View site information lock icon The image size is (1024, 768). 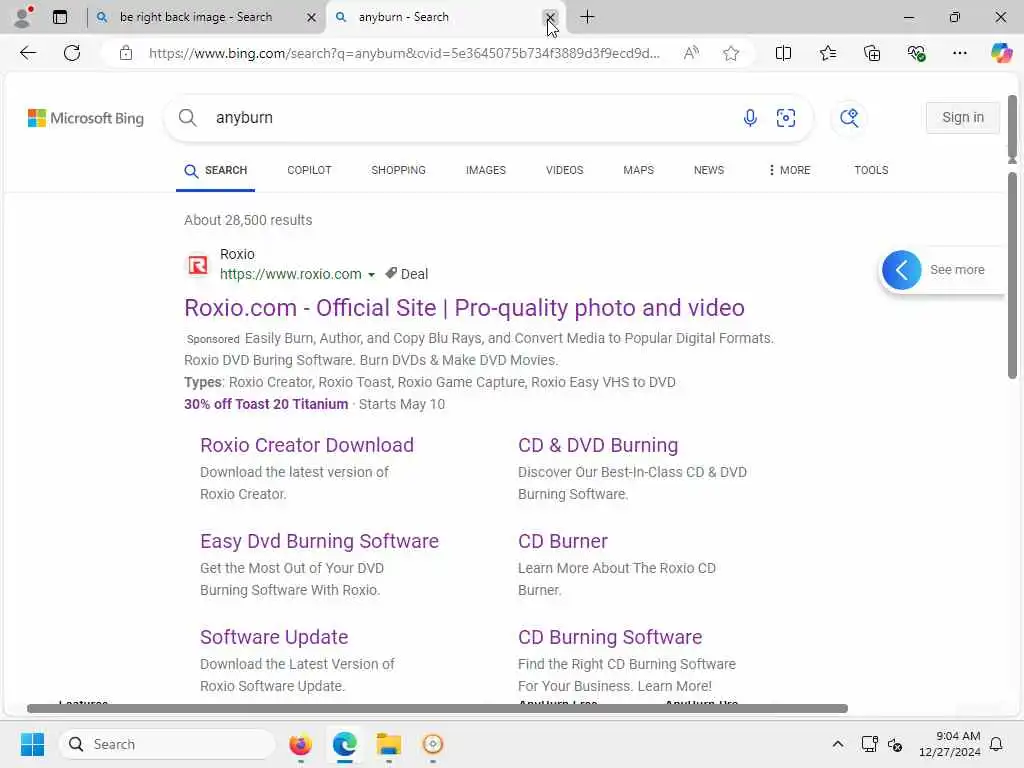tap(126, 53)
